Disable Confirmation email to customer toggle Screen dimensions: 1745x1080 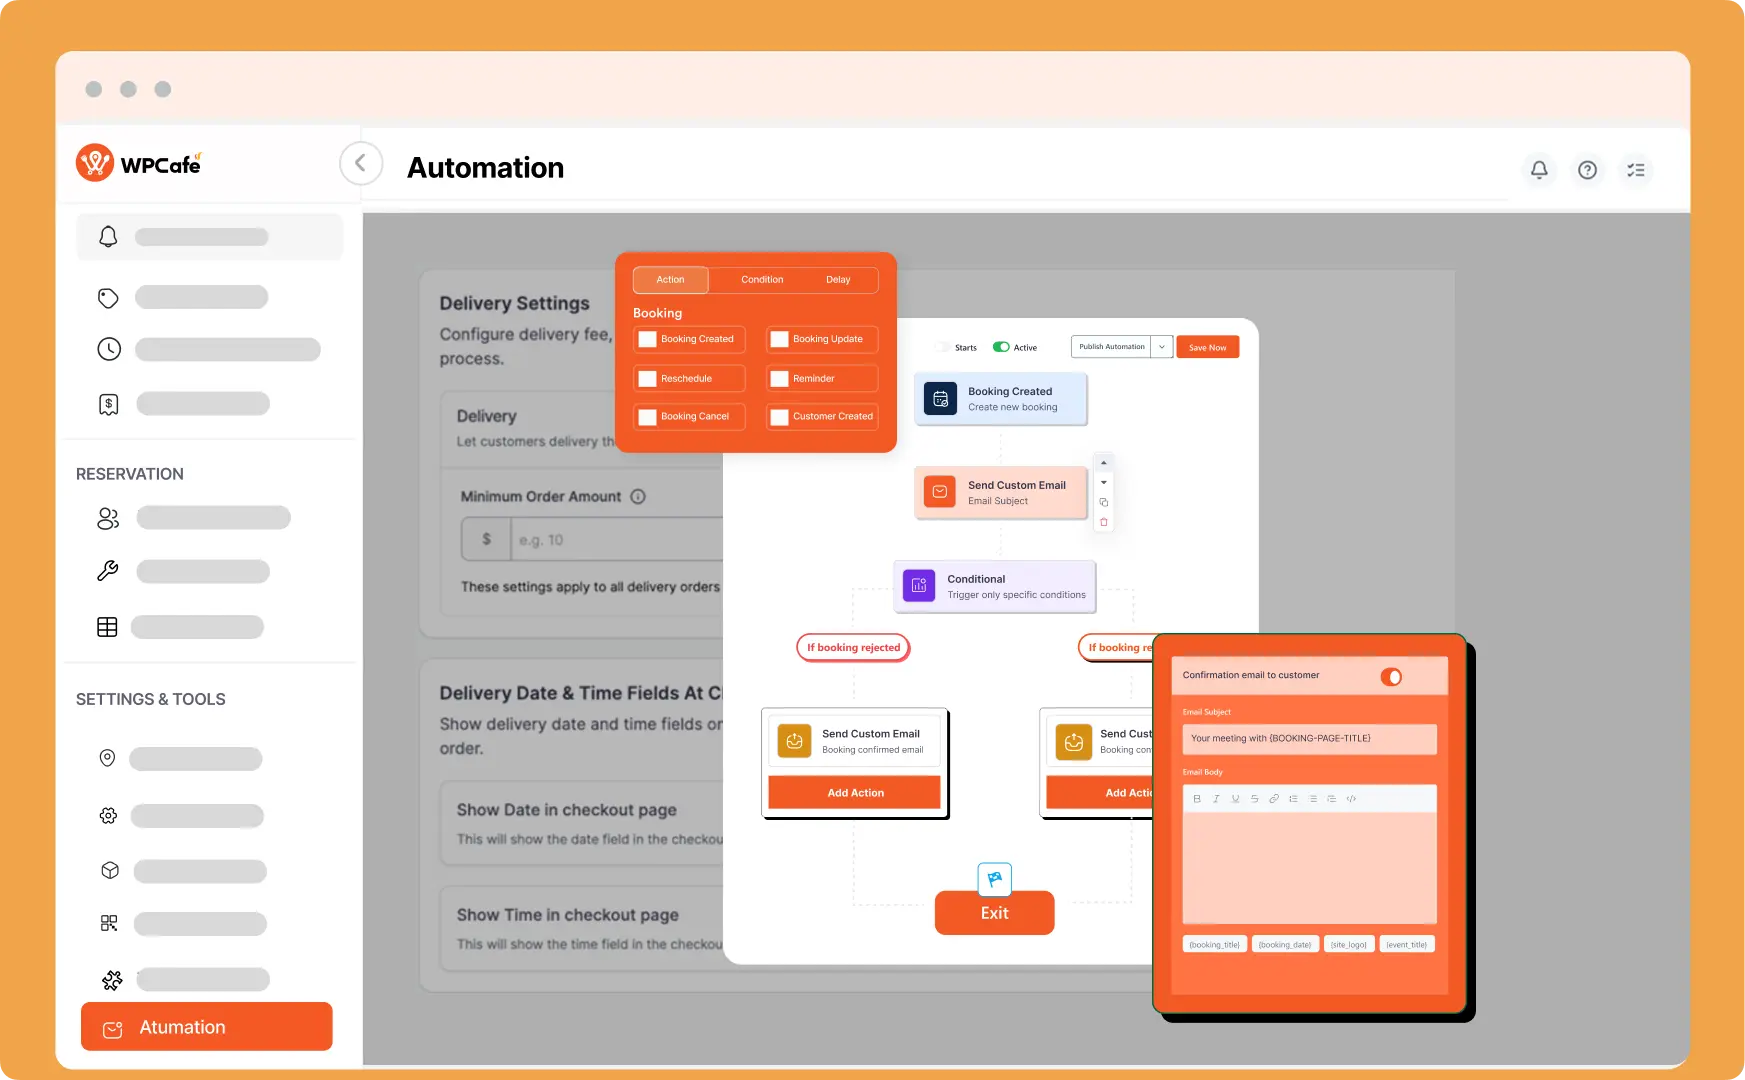click(x=1390, y=677)
